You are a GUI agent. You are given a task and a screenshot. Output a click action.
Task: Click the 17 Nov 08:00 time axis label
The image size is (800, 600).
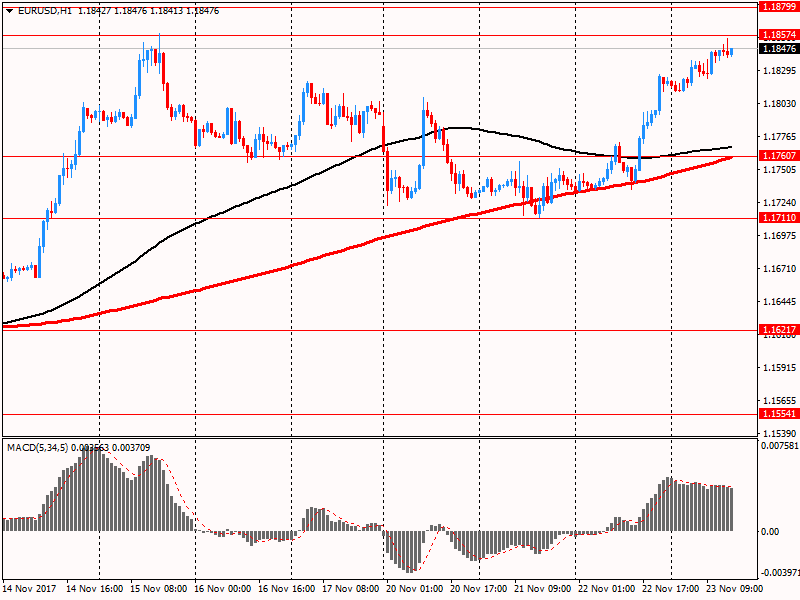pos(351,588)
